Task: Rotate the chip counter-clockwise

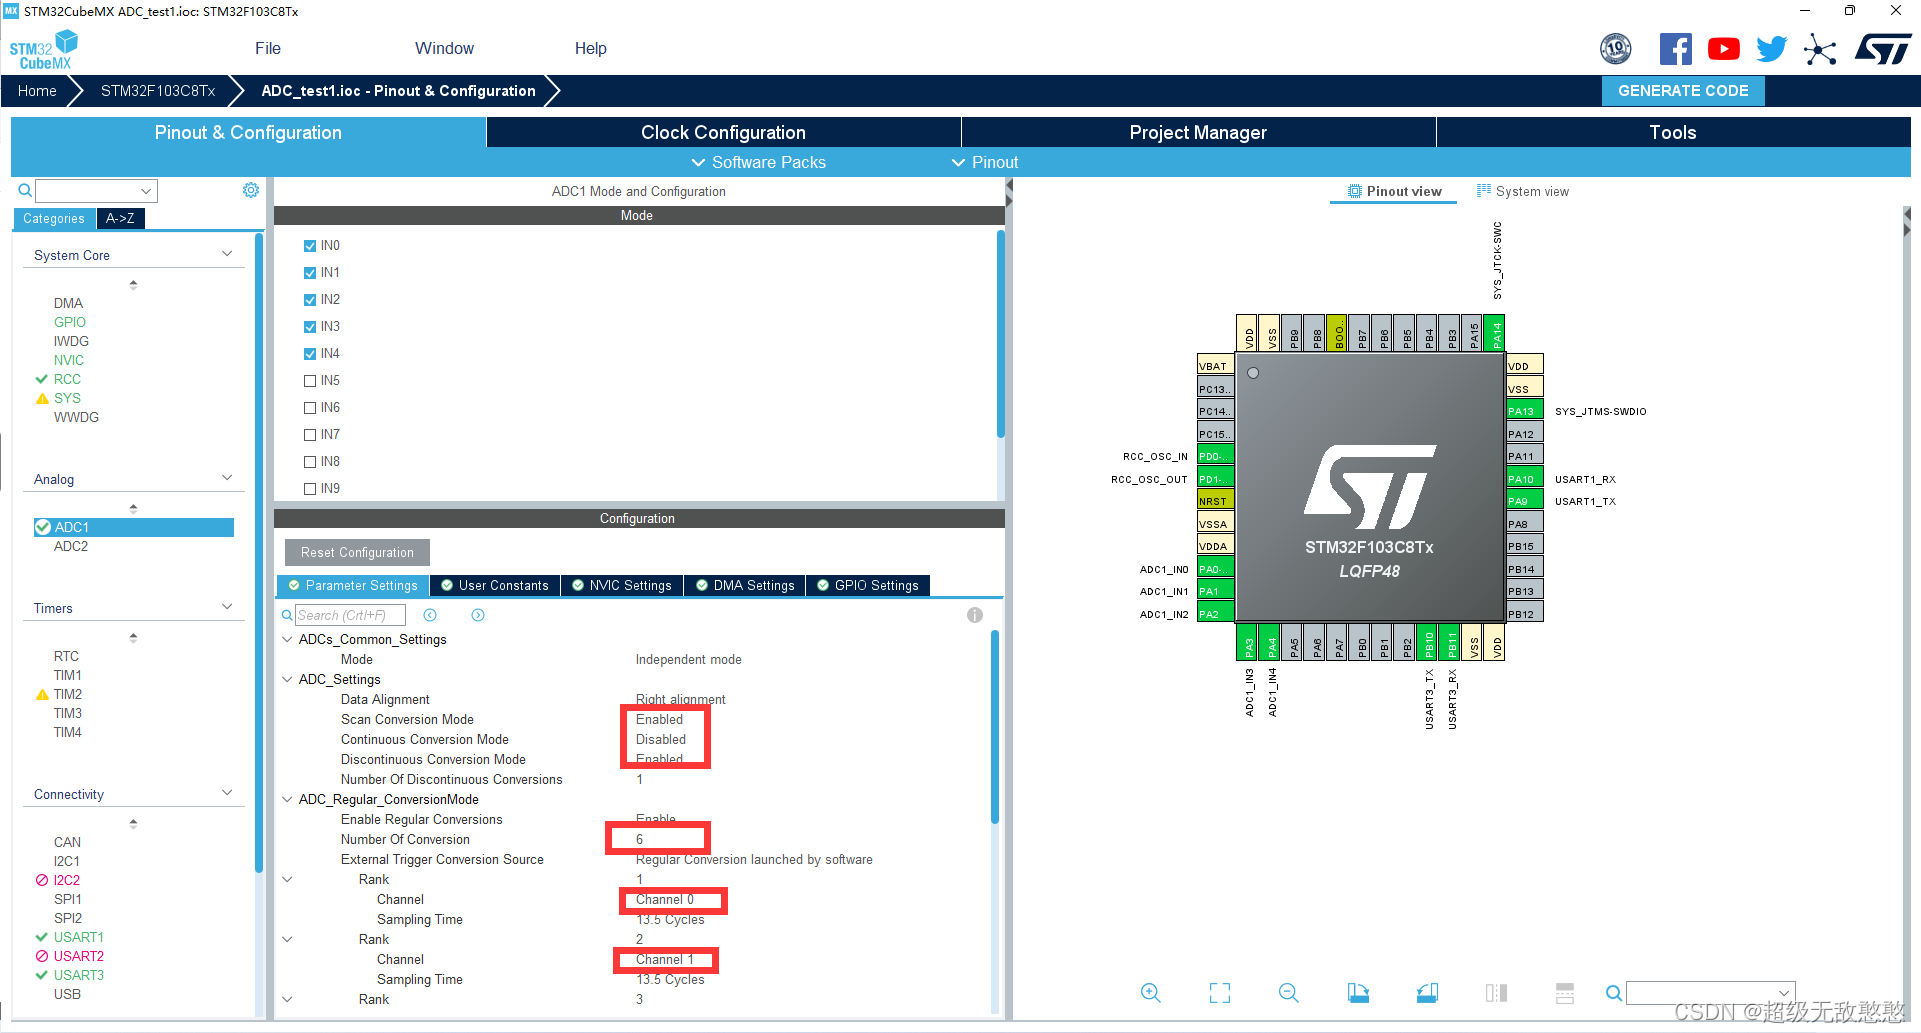Action: click(1427, 993)
